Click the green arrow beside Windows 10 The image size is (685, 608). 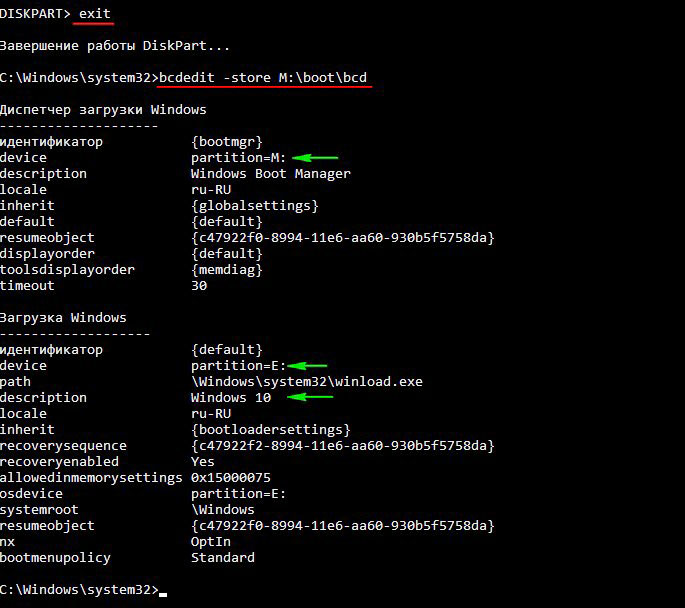(310, 397)
